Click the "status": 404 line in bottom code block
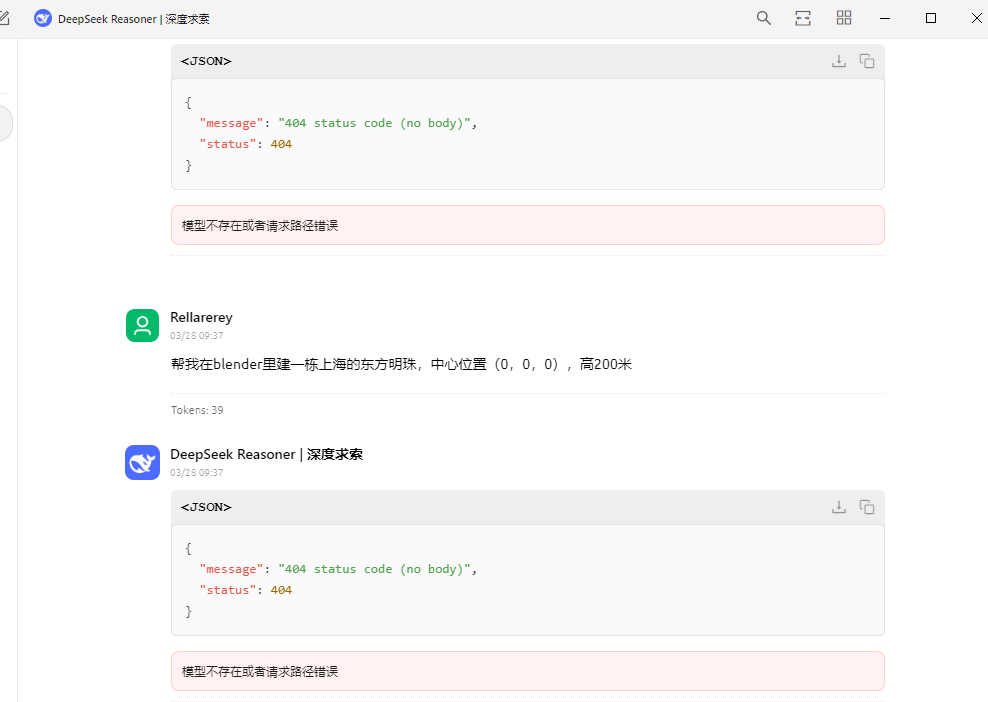 (246, 590)
